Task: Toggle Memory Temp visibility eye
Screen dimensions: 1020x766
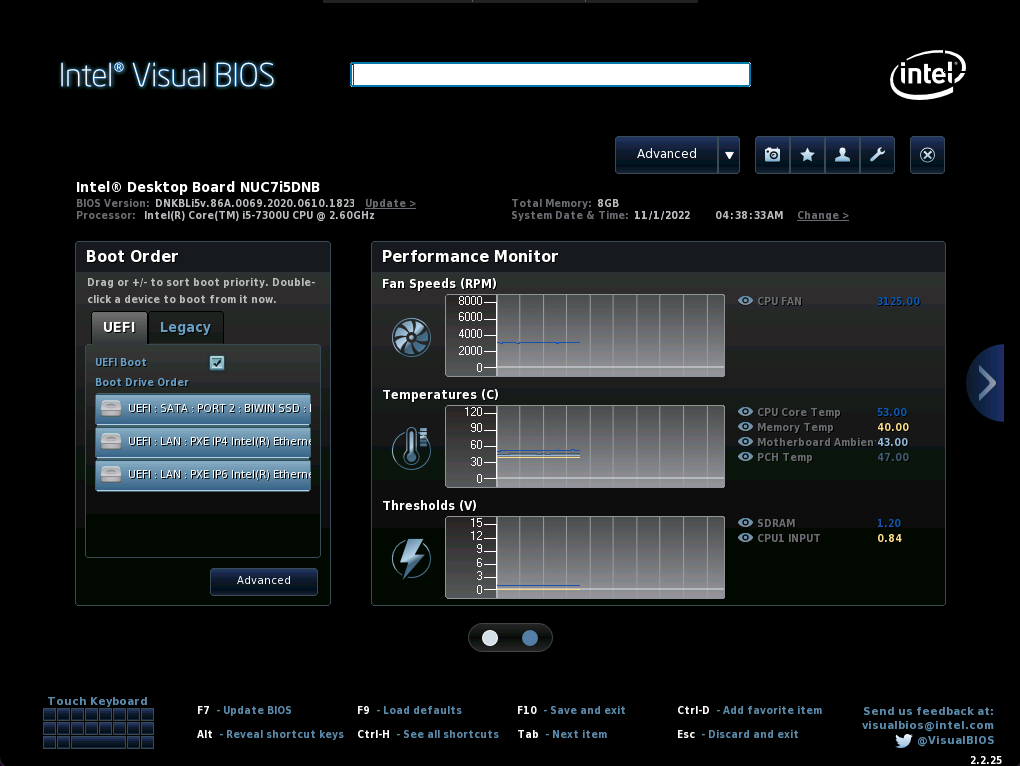Action: [x=745, y=427]
